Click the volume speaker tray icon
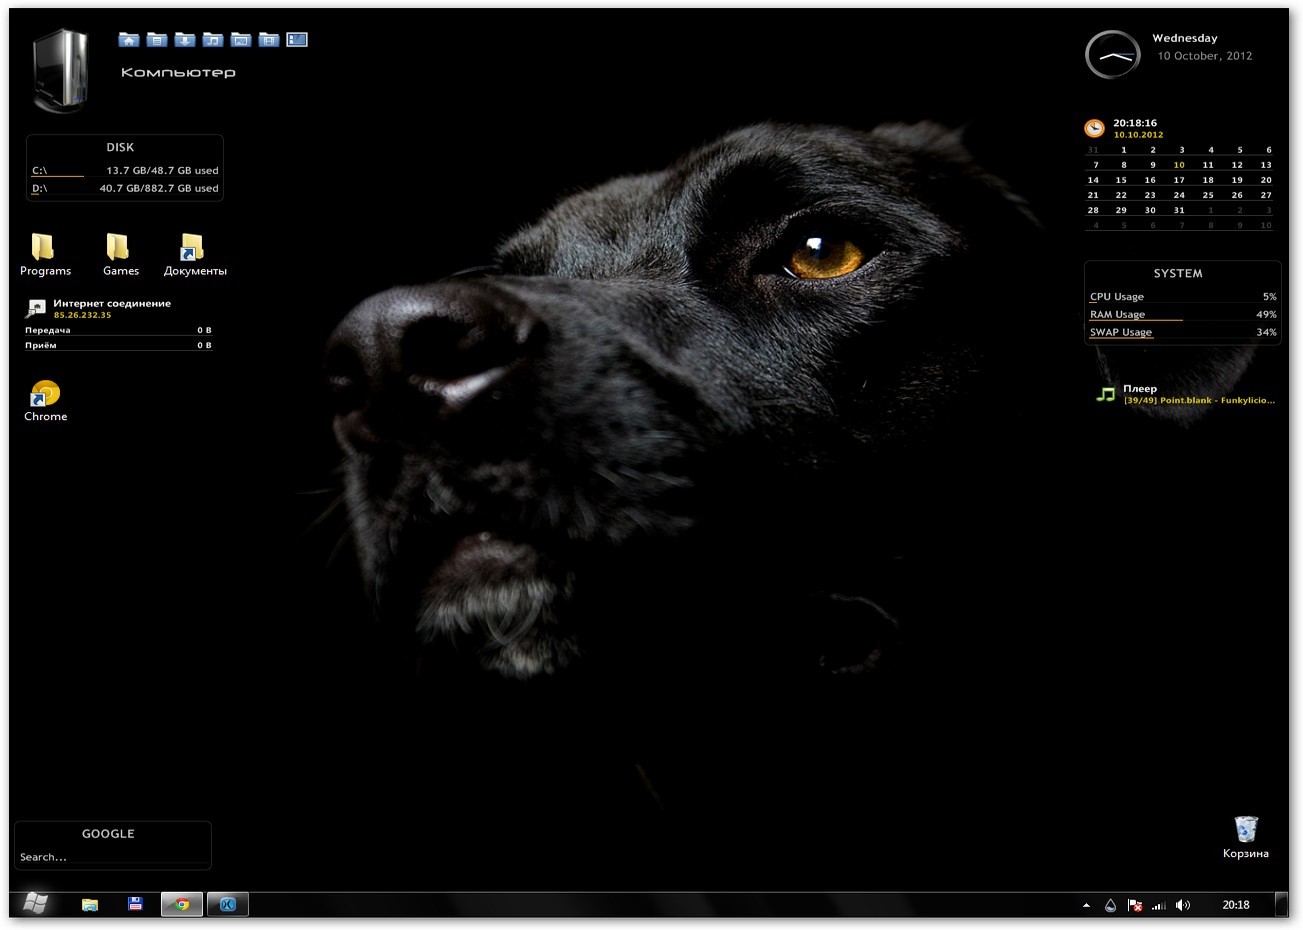1303x930 pixels. click(1183, 905)
